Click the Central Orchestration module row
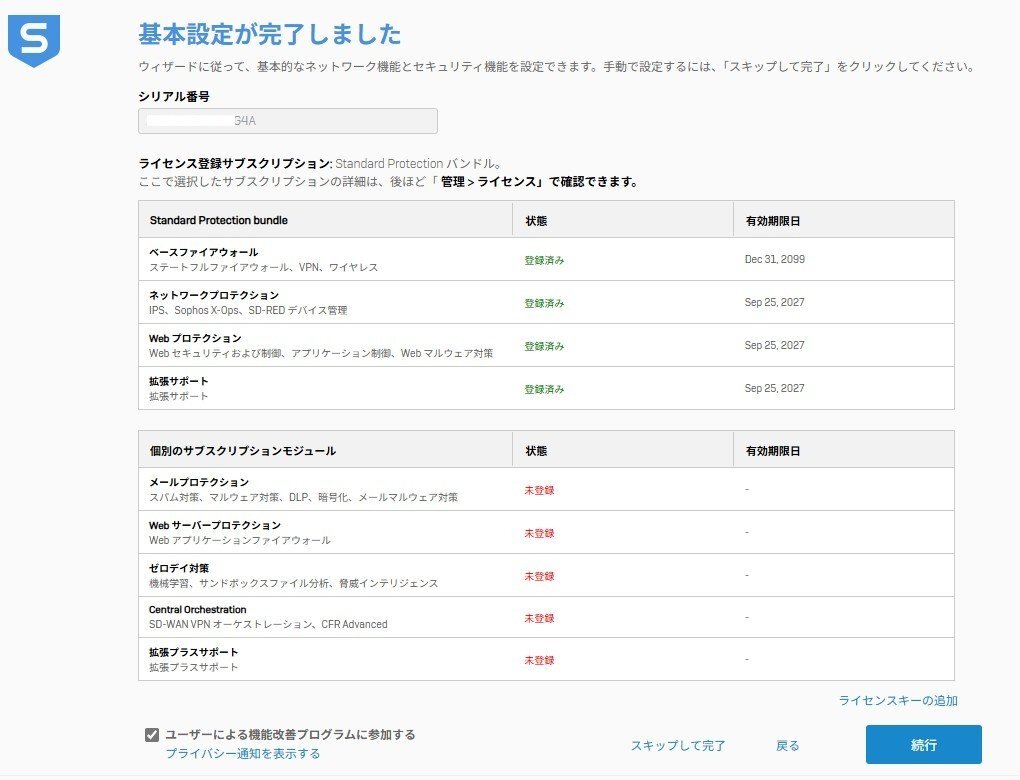This screenshot has height=780, width=1020. pos(198,610)
